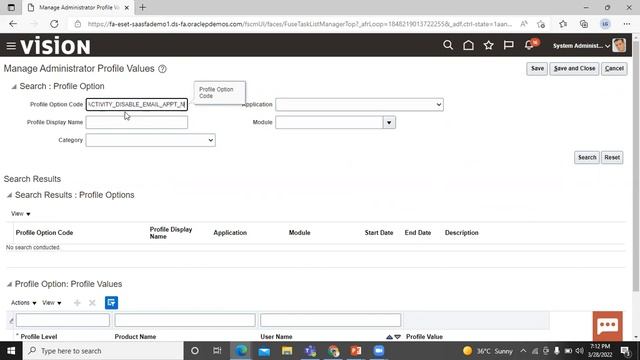
Task: Click the Profile Display Name field
Action: [x=137, y=122]
